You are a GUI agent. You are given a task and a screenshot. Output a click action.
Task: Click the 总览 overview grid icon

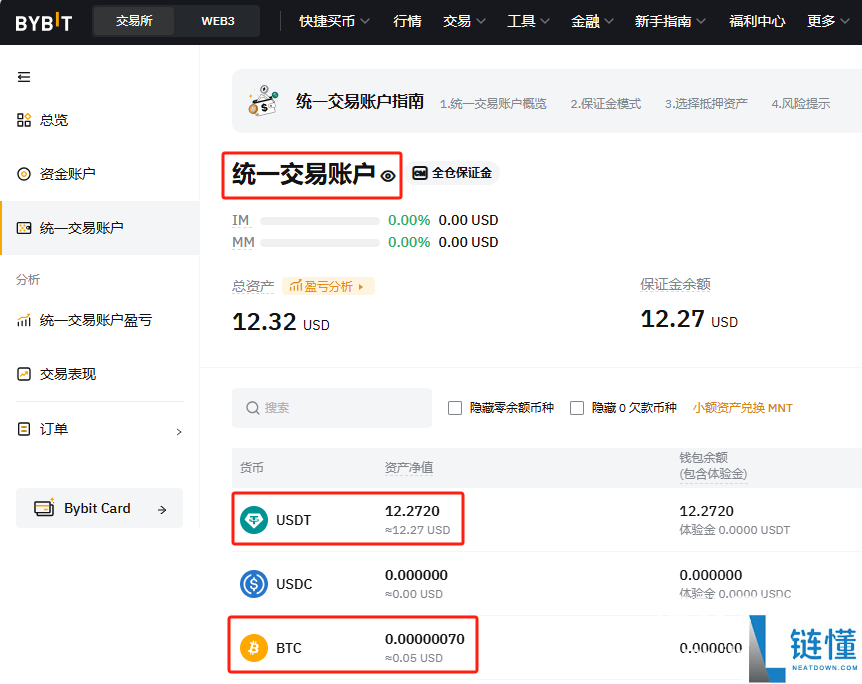tap(24, 120)
